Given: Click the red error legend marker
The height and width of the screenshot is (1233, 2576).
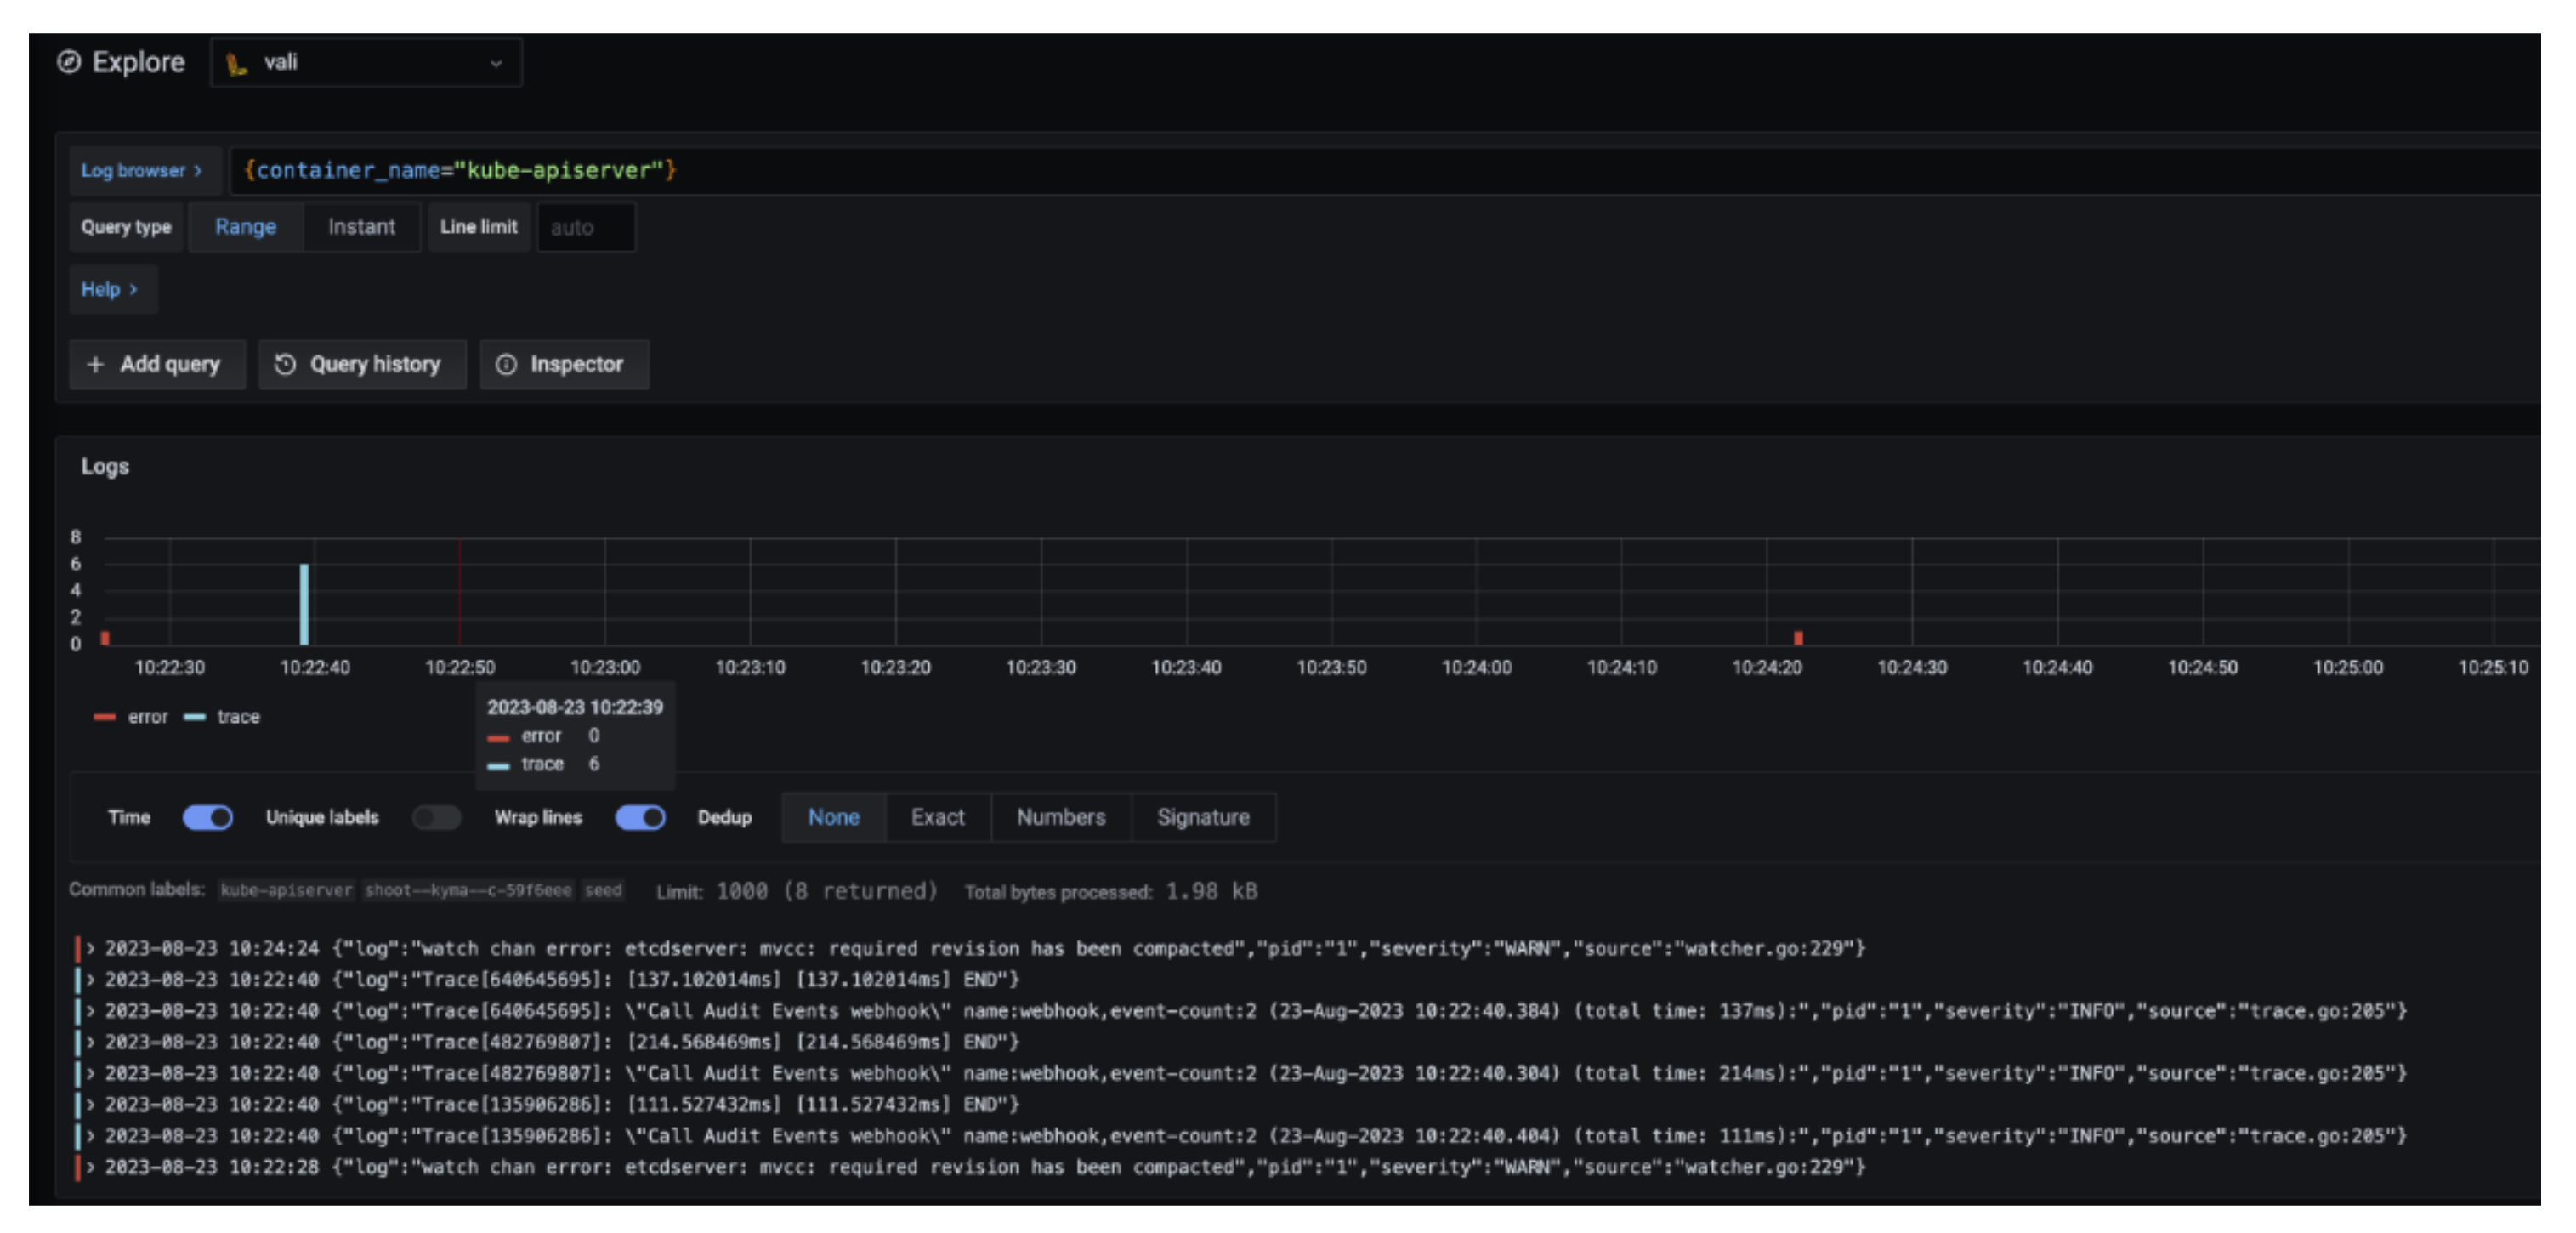Looking at the screenshot, I should tap(104, 717).
